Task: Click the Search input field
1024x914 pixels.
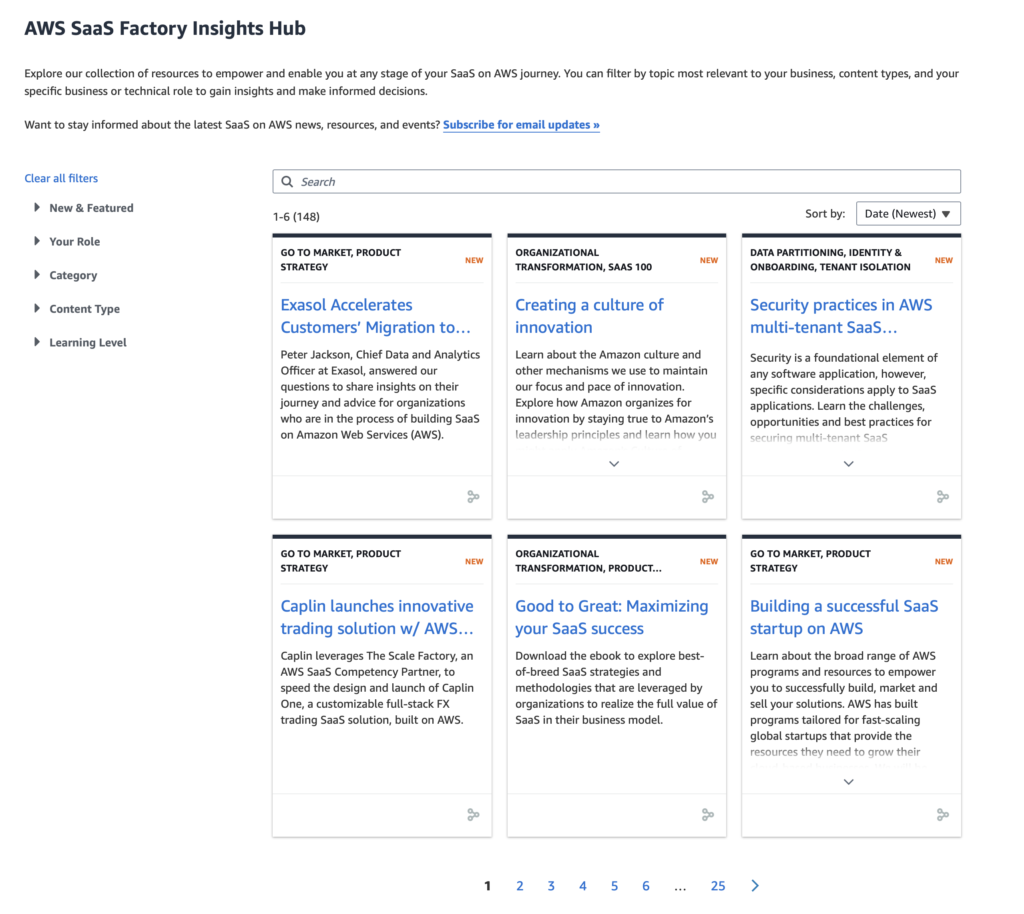Action: (x=616, y=182)
